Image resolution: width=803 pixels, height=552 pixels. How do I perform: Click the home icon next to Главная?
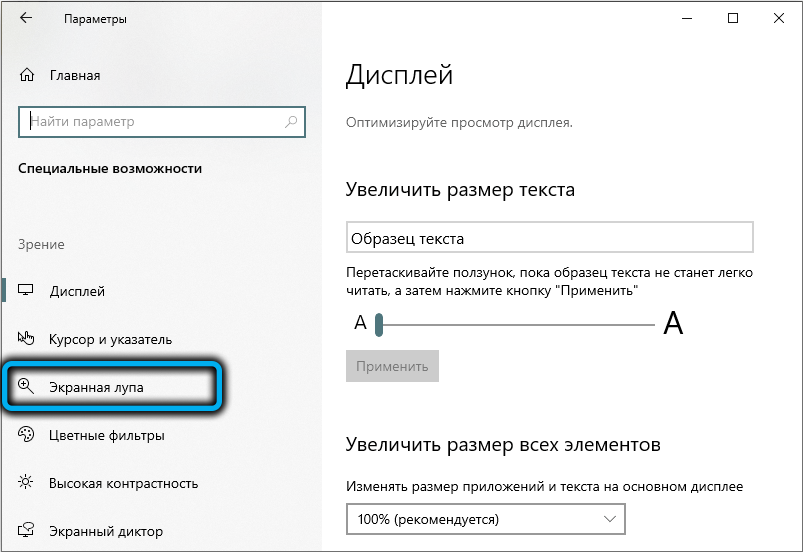27,75
